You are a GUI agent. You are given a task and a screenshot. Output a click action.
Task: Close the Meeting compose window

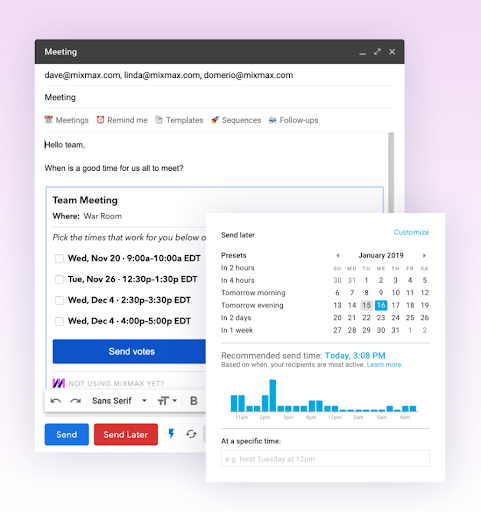392,52
